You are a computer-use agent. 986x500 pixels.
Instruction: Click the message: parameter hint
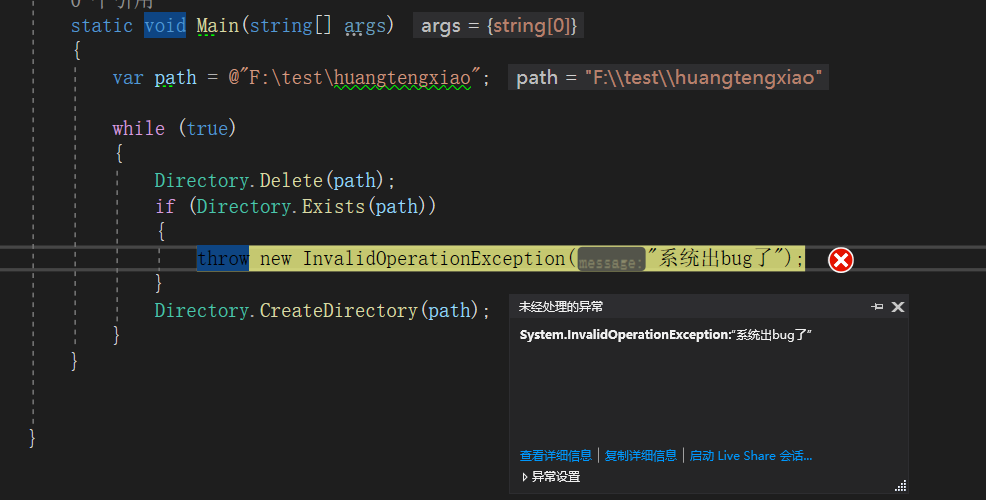(x=611, y=261)
